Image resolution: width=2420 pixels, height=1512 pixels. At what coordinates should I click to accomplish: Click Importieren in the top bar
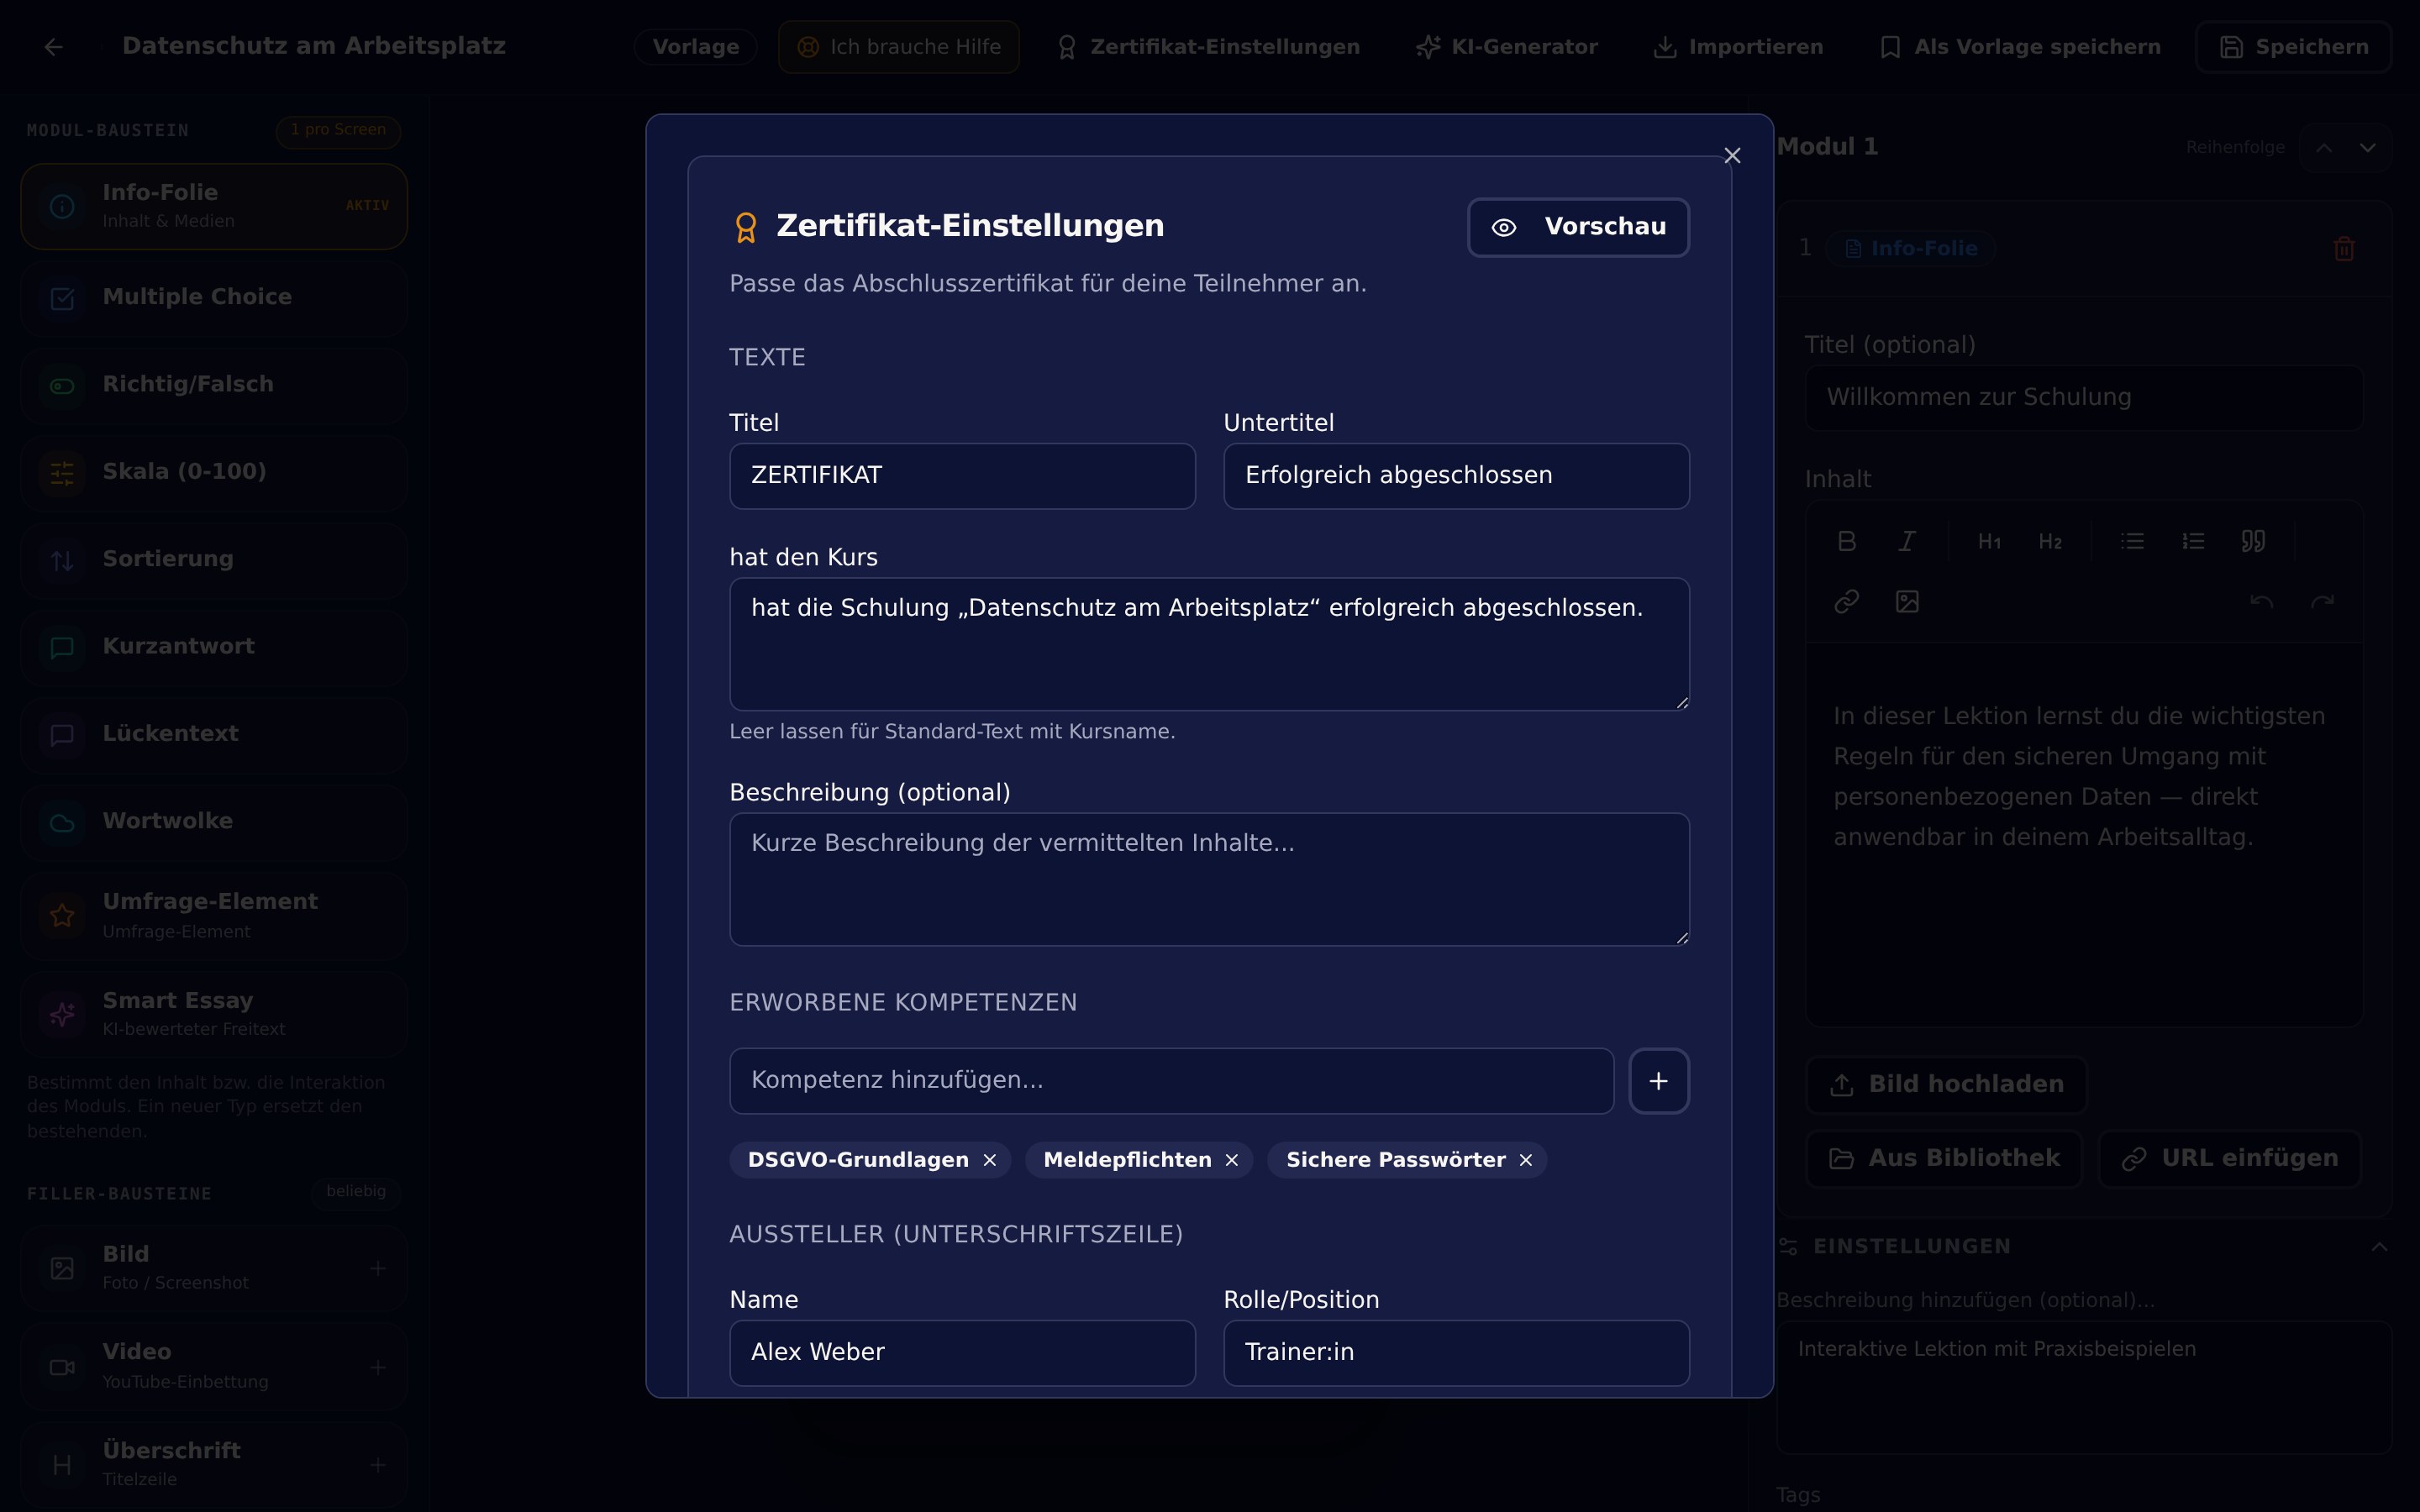coord(1738,47)
